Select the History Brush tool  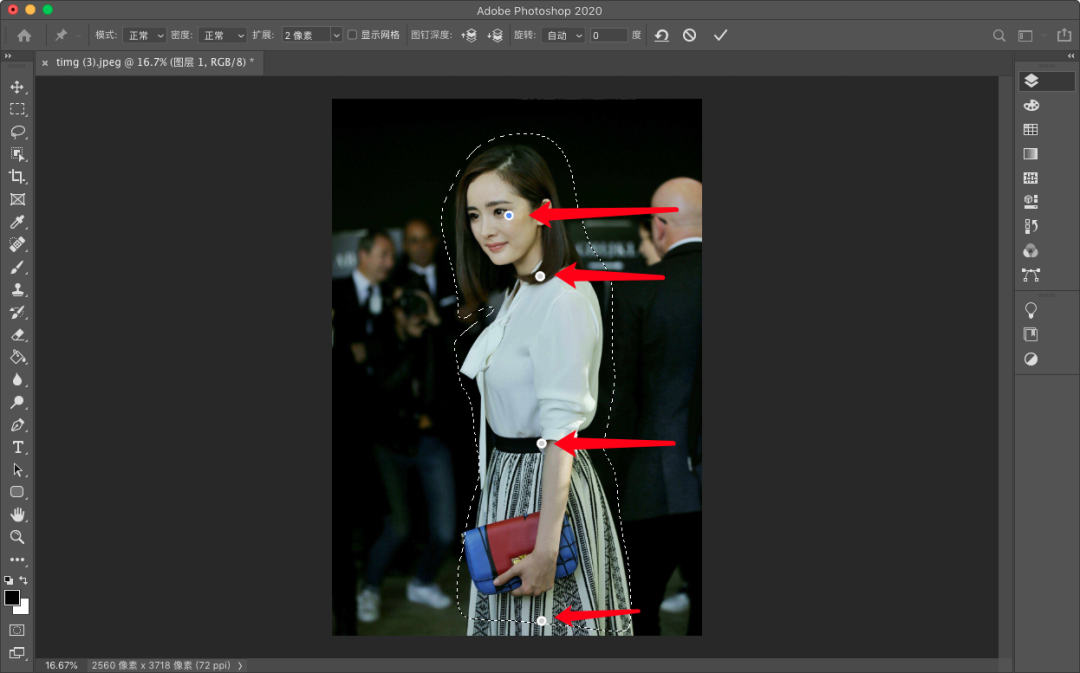[17, 312]
